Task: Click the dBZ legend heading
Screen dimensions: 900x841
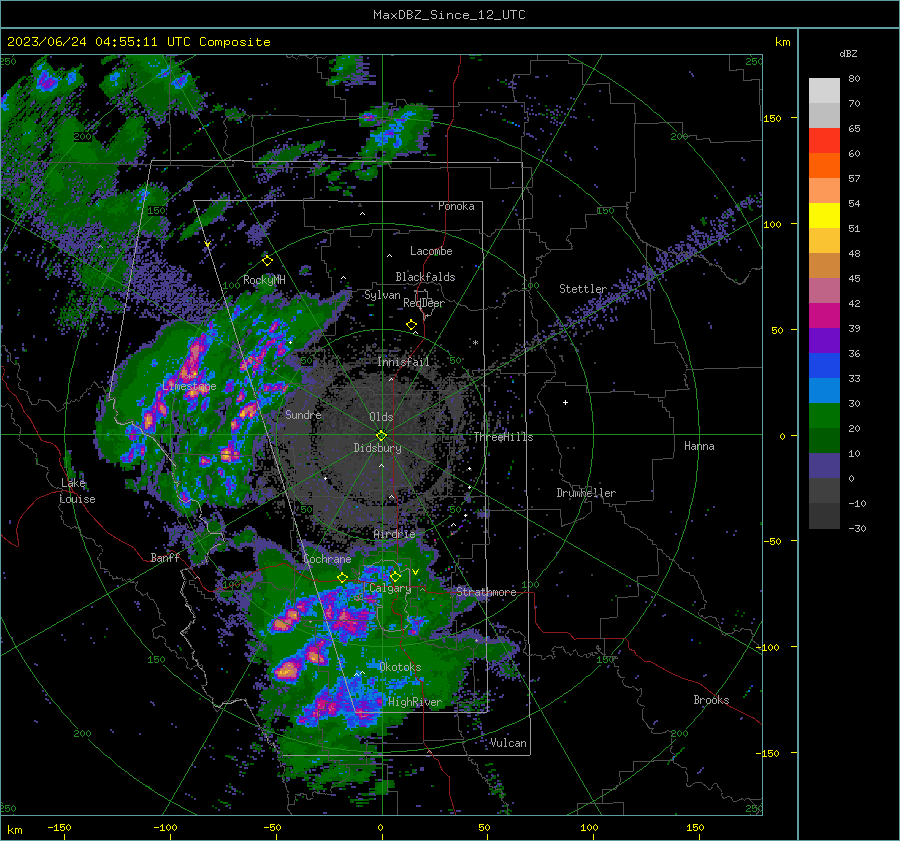Action: click(848, 53)
